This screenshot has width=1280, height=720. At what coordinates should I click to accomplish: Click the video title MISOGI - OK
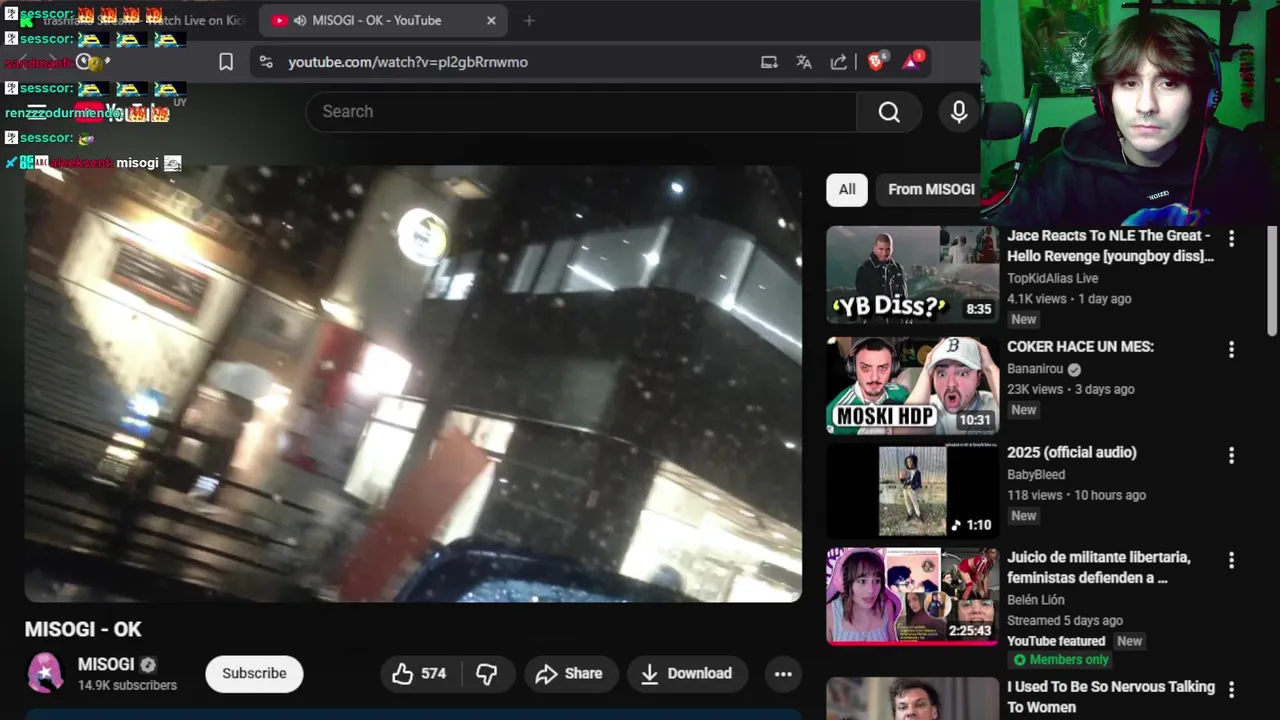coord(83,629)
